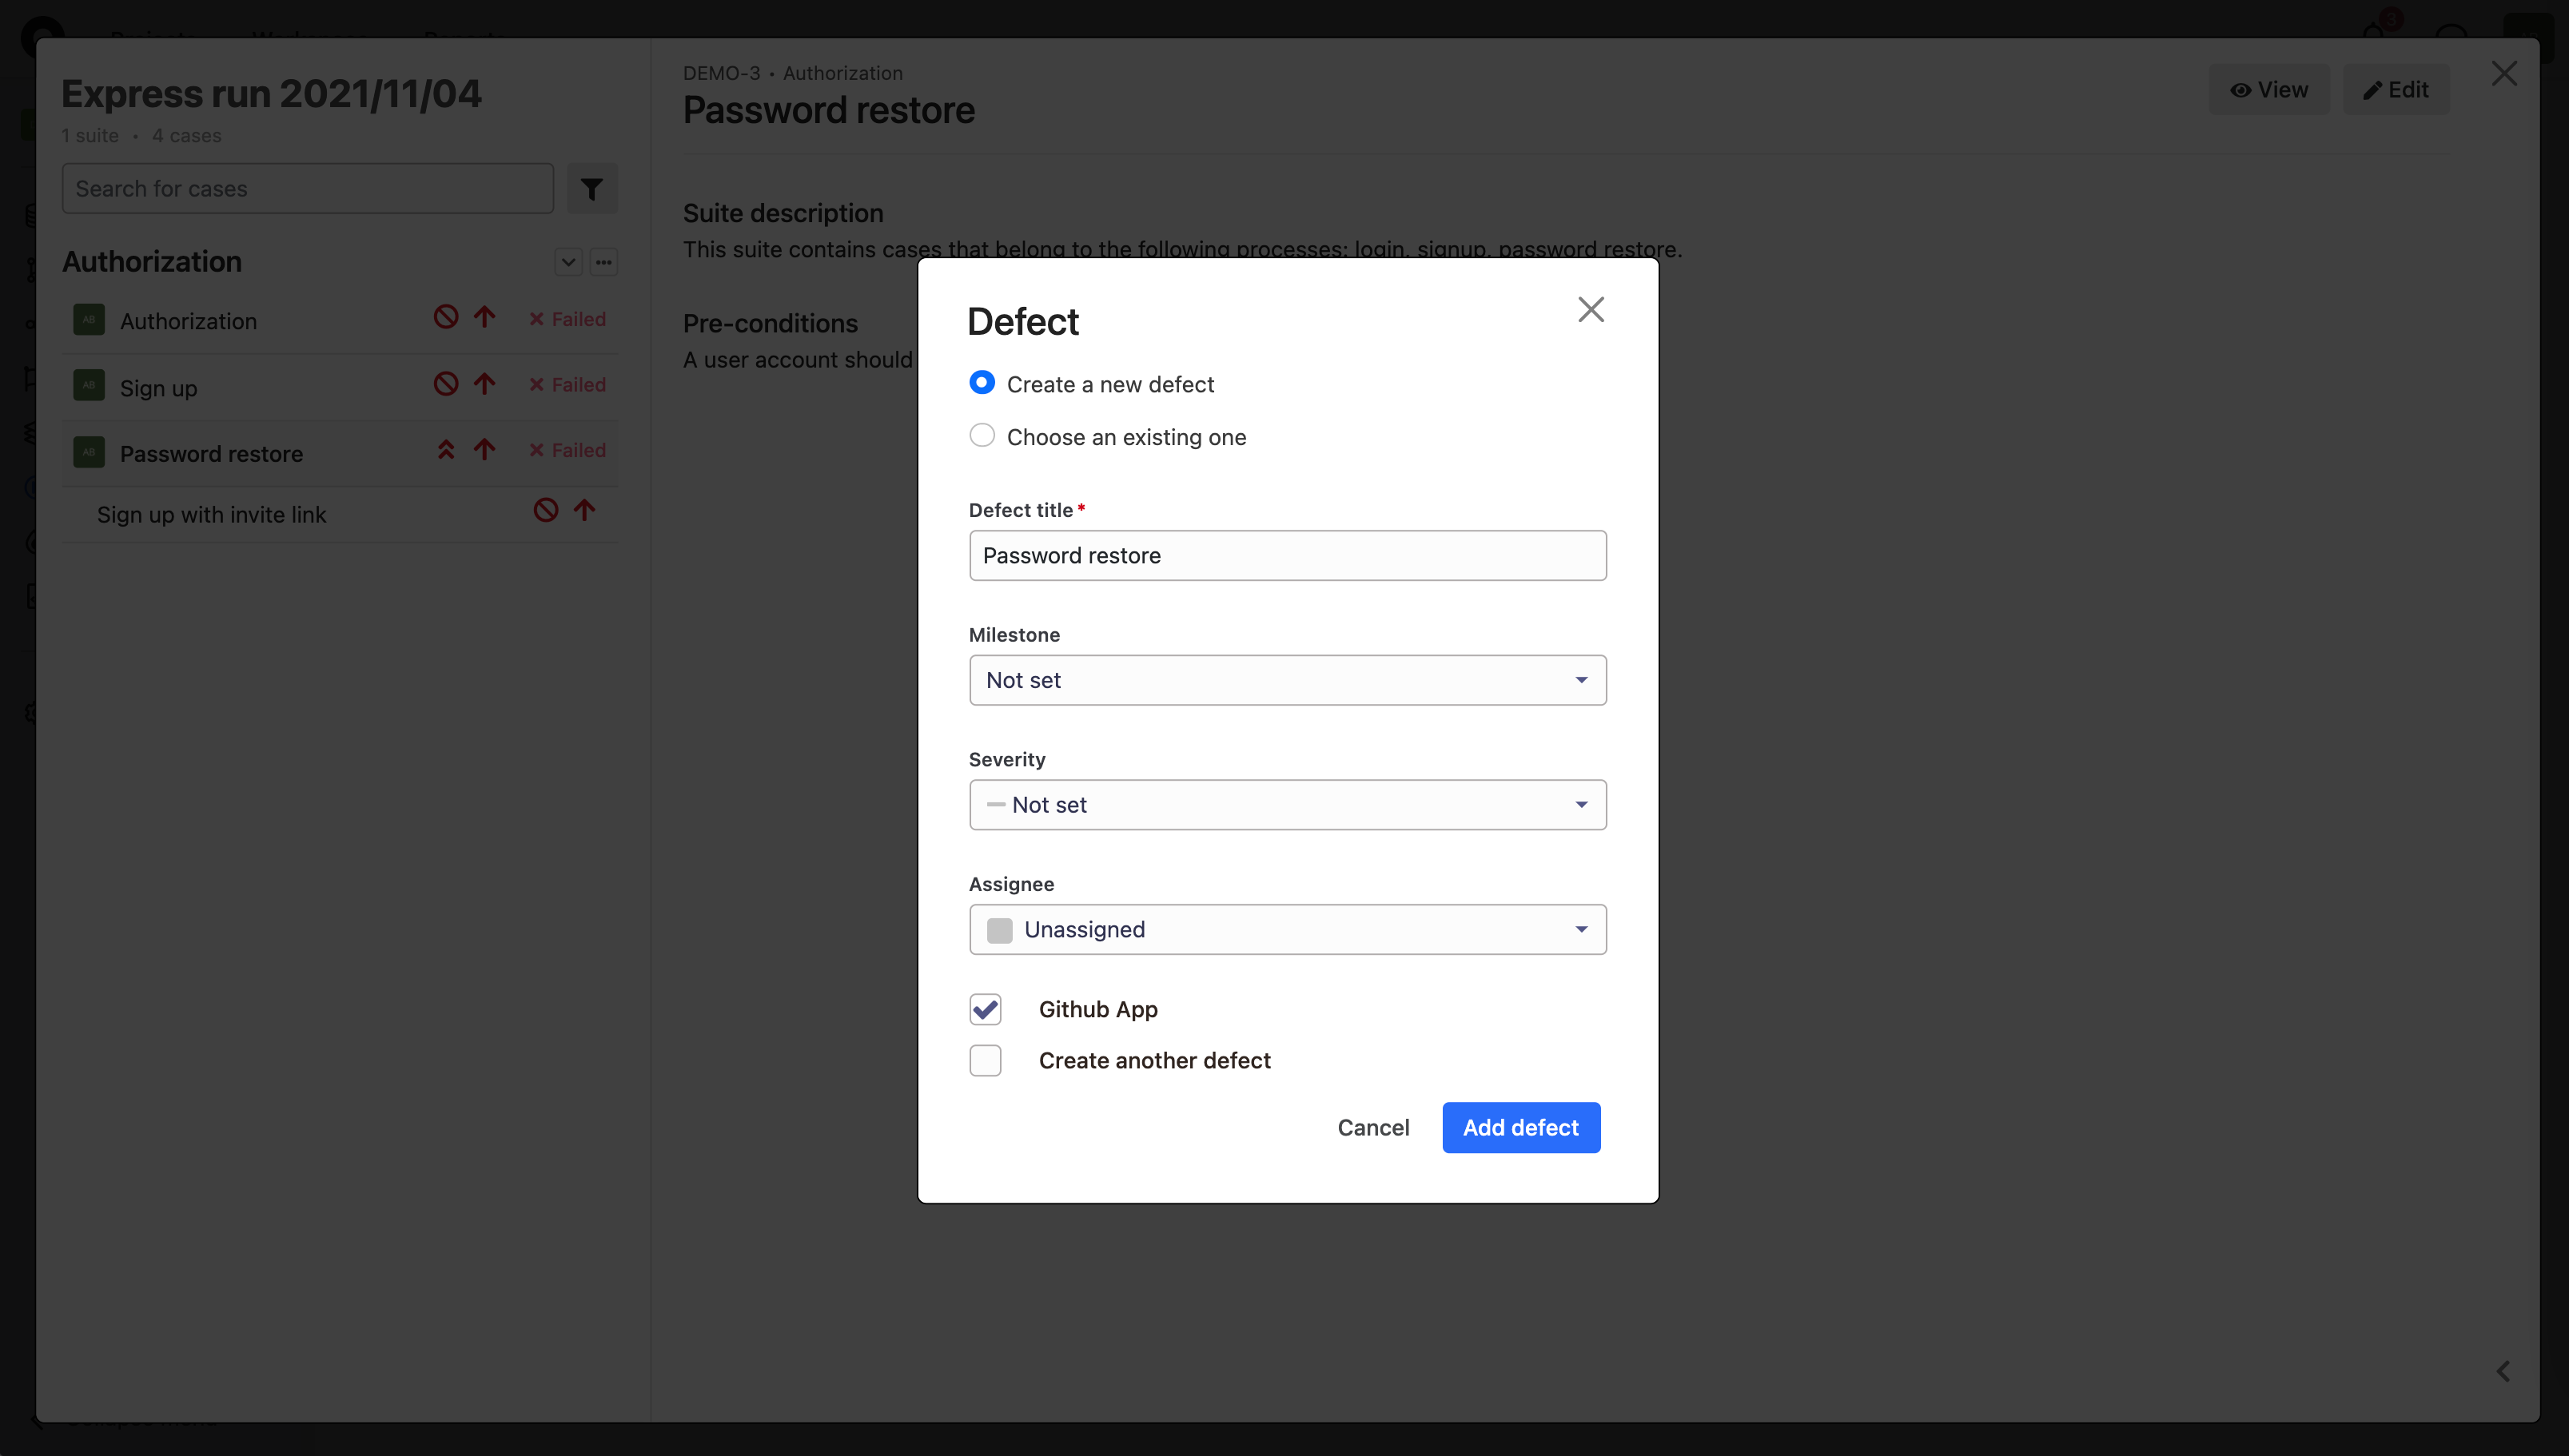The image size is (2569, 1456).
Task: Click the Add defect button
Action: 1520,1127
